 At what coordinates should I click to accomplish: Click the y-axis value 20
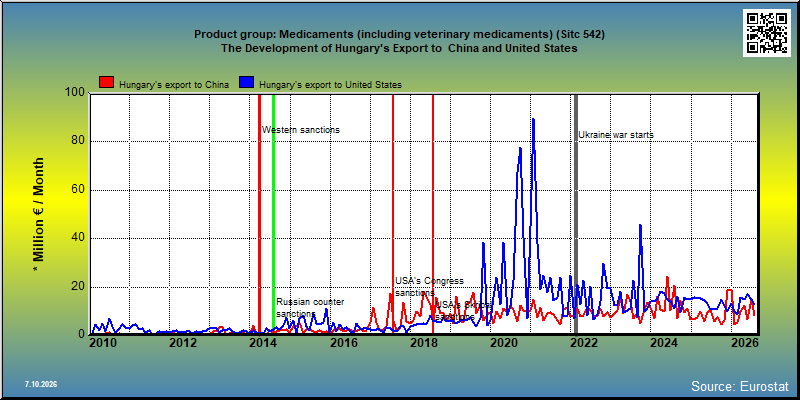pyautogui.click(x=78, y=287)
